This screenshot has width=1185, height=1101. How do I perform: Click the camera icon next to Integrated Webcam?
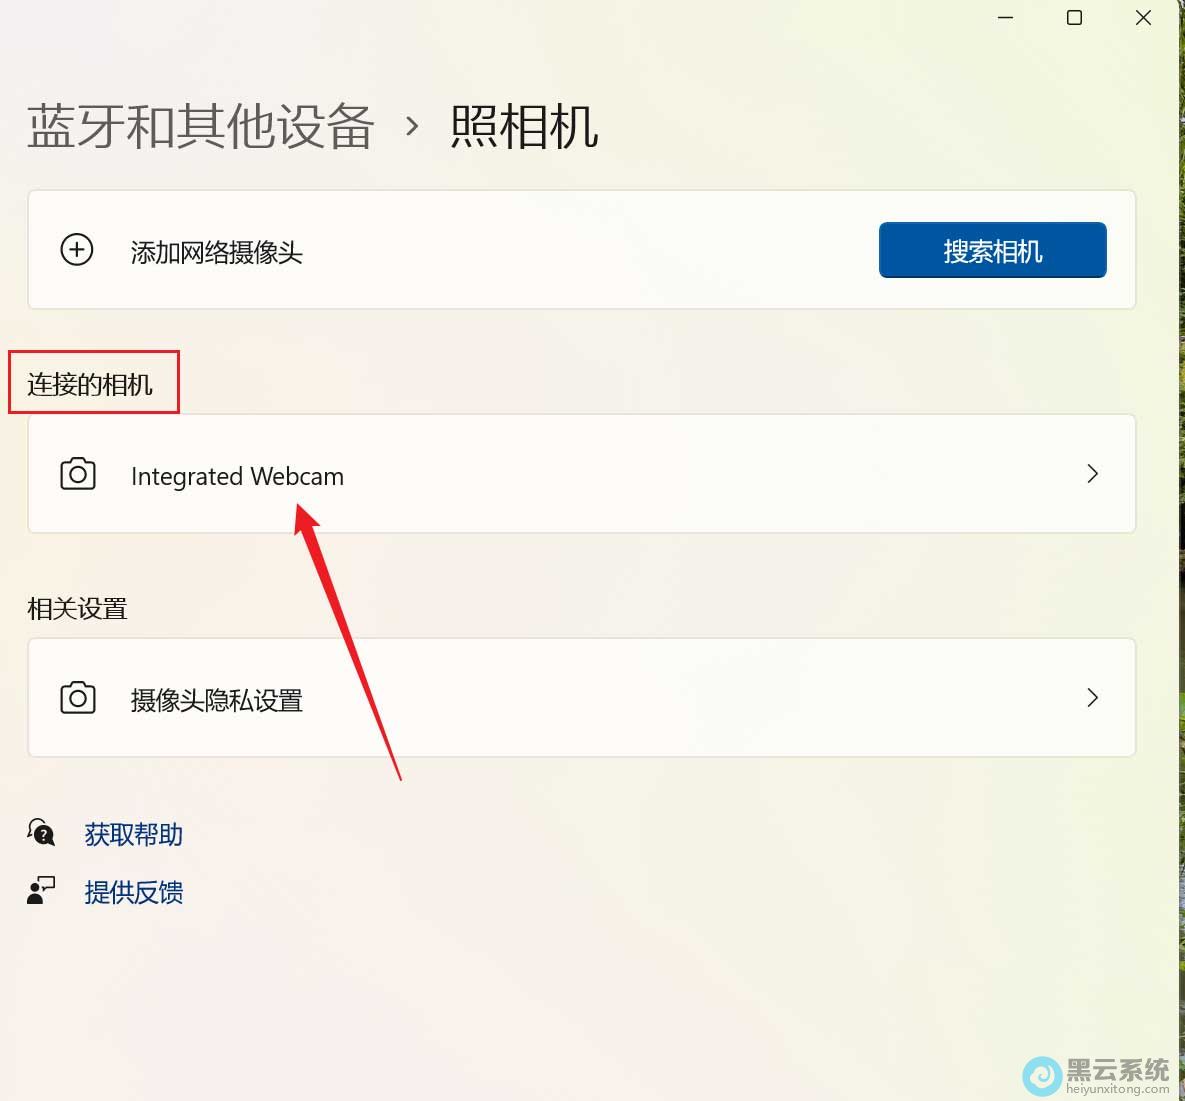coord(78,475)
